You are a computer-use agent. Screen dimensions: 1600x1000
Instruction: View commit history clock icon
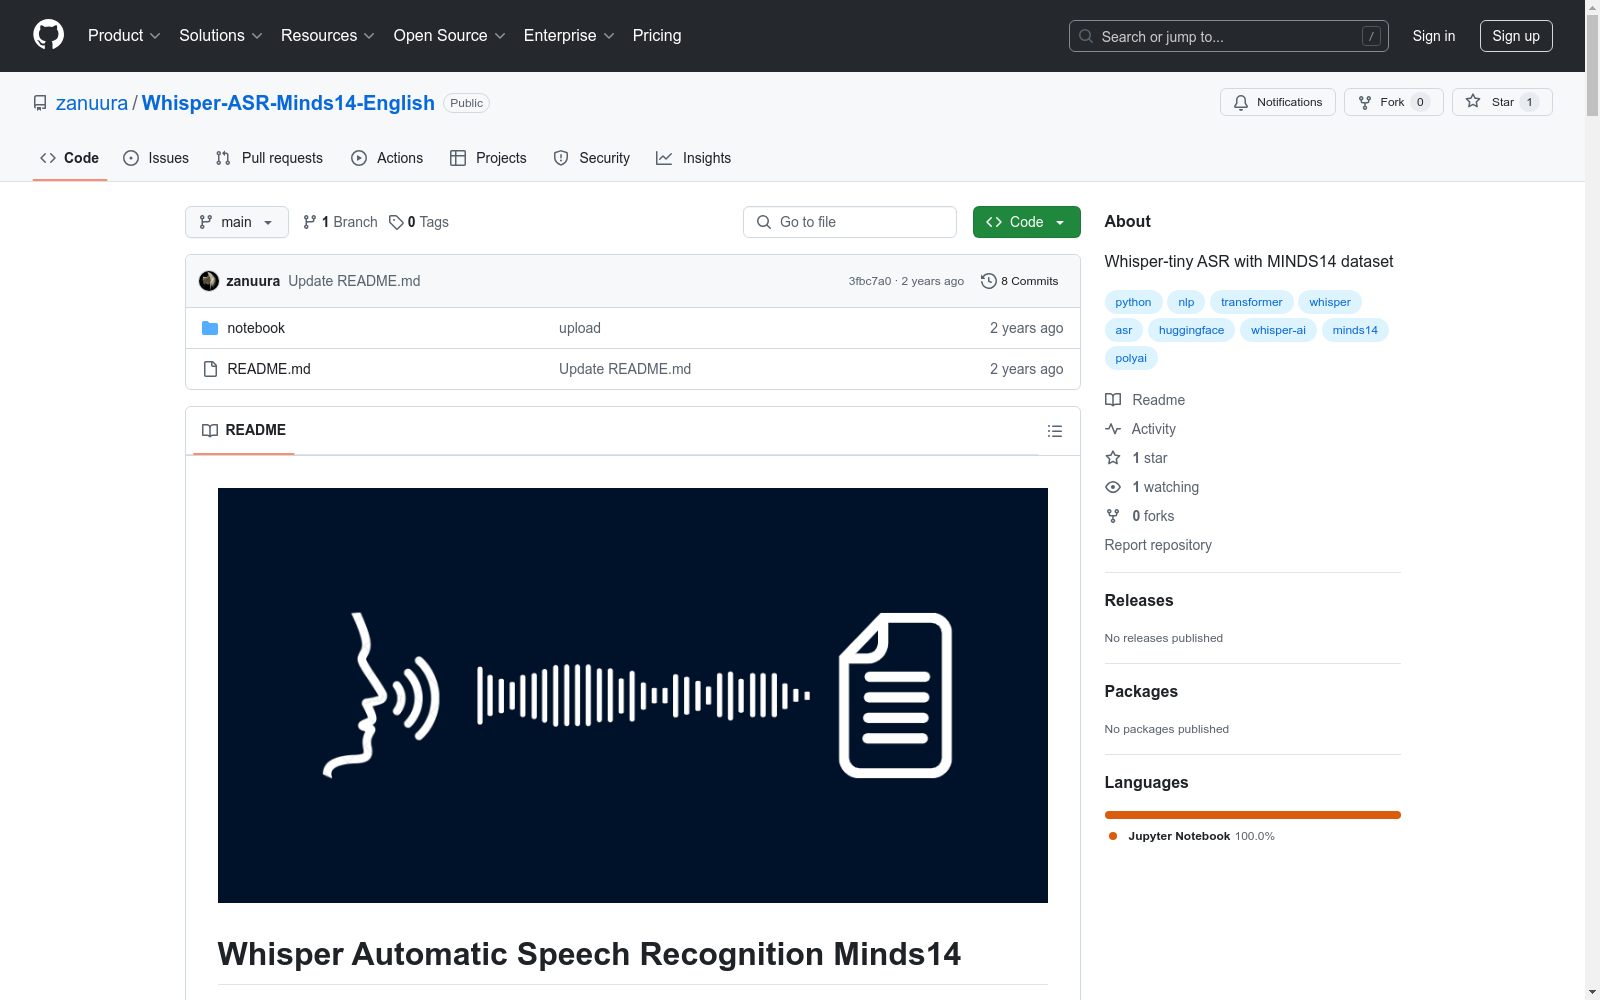click(989, 281)
